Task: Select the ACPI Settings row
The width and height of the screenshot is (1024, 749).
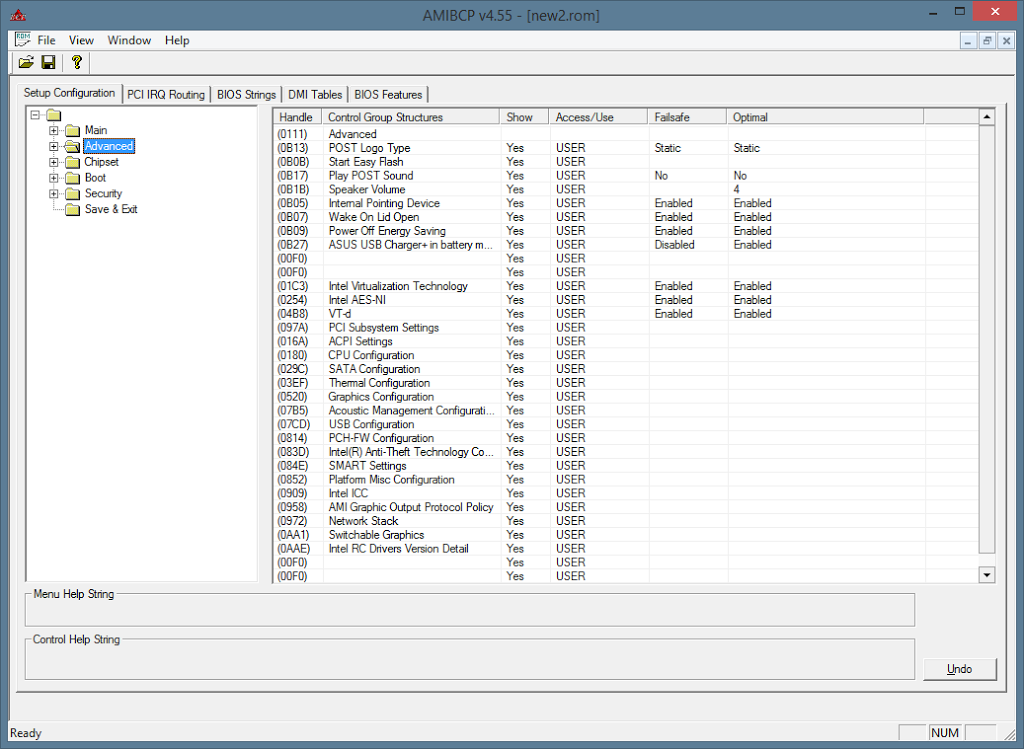Action: [626, 341]
